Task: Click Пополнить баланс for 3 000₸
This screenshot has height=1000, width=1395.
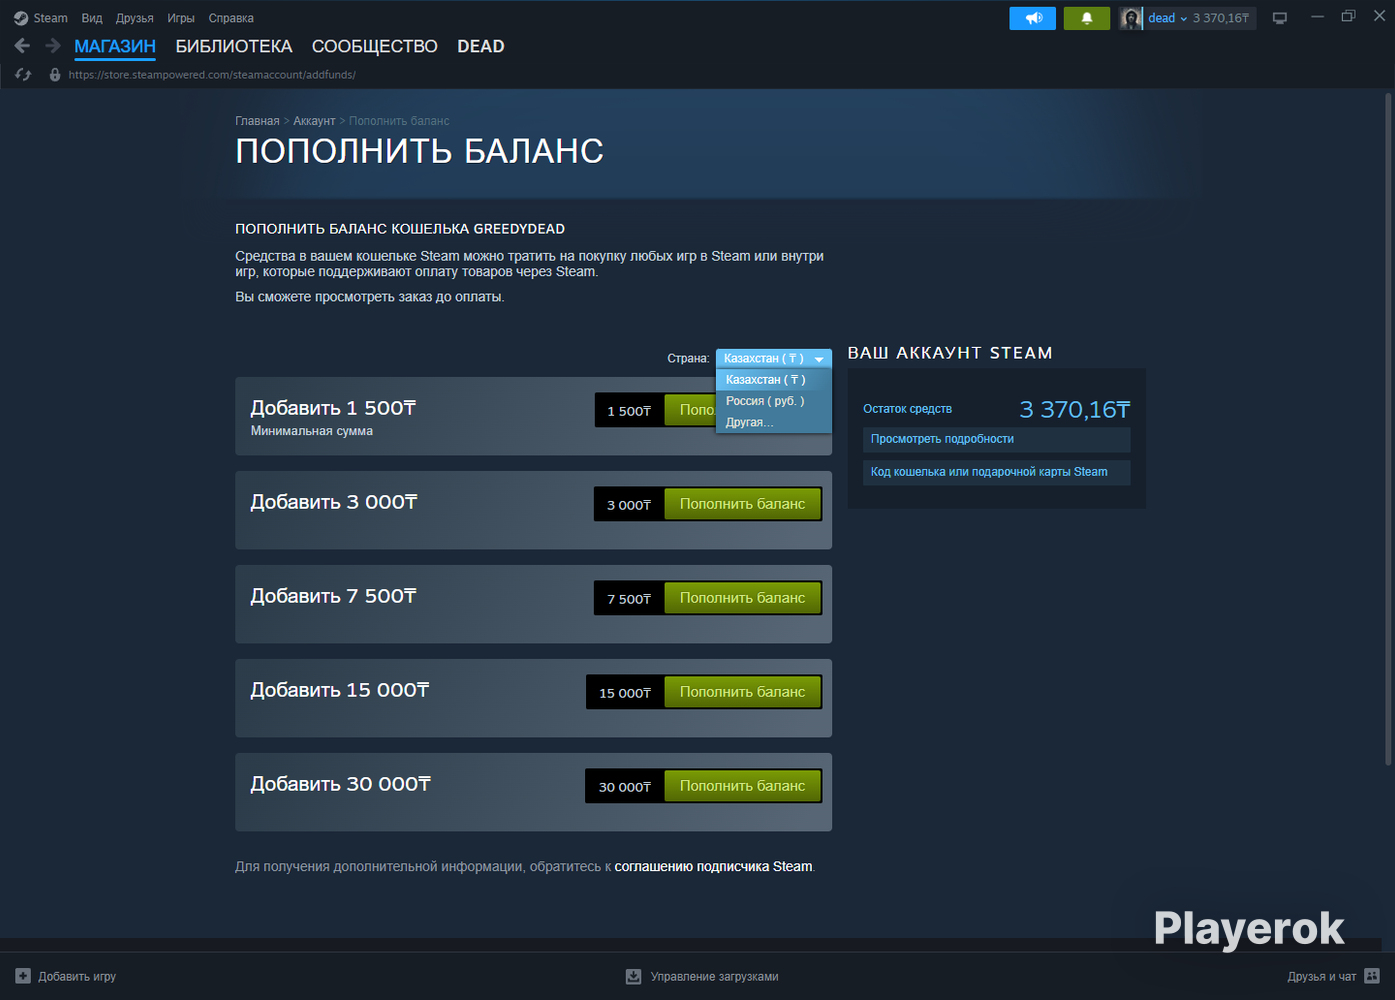Action: point(742,504)
